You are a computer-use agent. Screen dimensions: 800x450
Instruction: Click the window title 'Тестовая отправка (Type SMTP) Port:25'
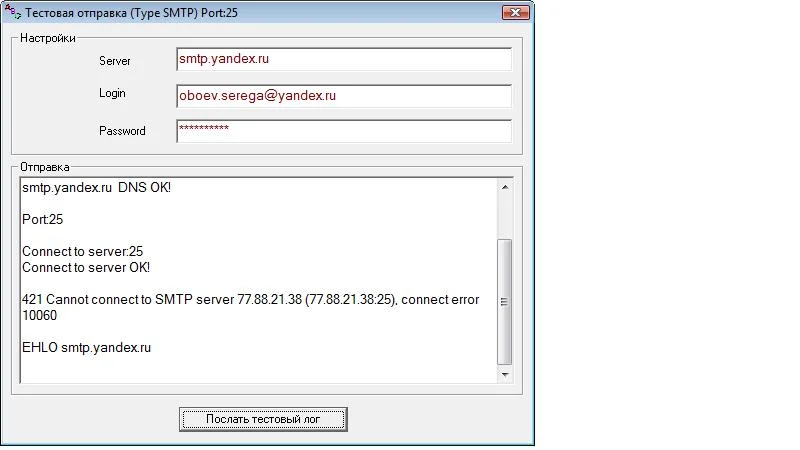[x=132, y=13]
